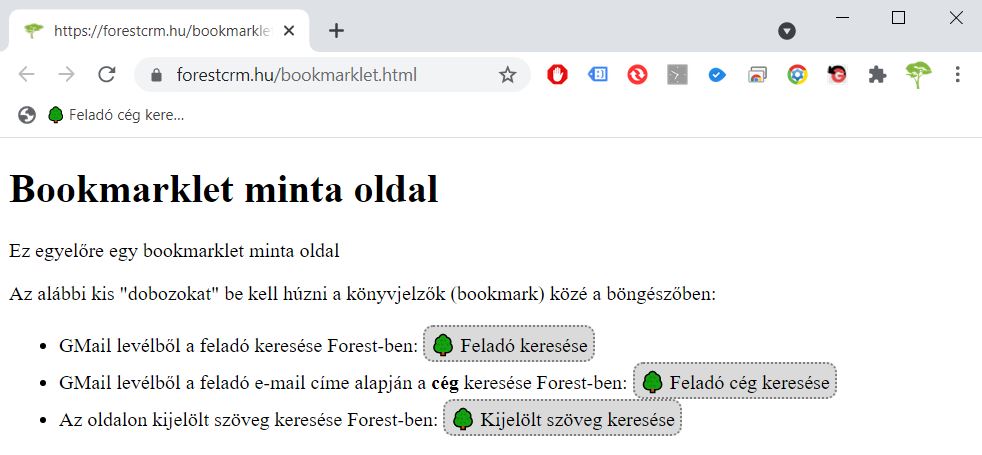Open the blue checkmark extension
Viewport: 982px width, 455px height.
pyautogui.click(x=717, y=75)
